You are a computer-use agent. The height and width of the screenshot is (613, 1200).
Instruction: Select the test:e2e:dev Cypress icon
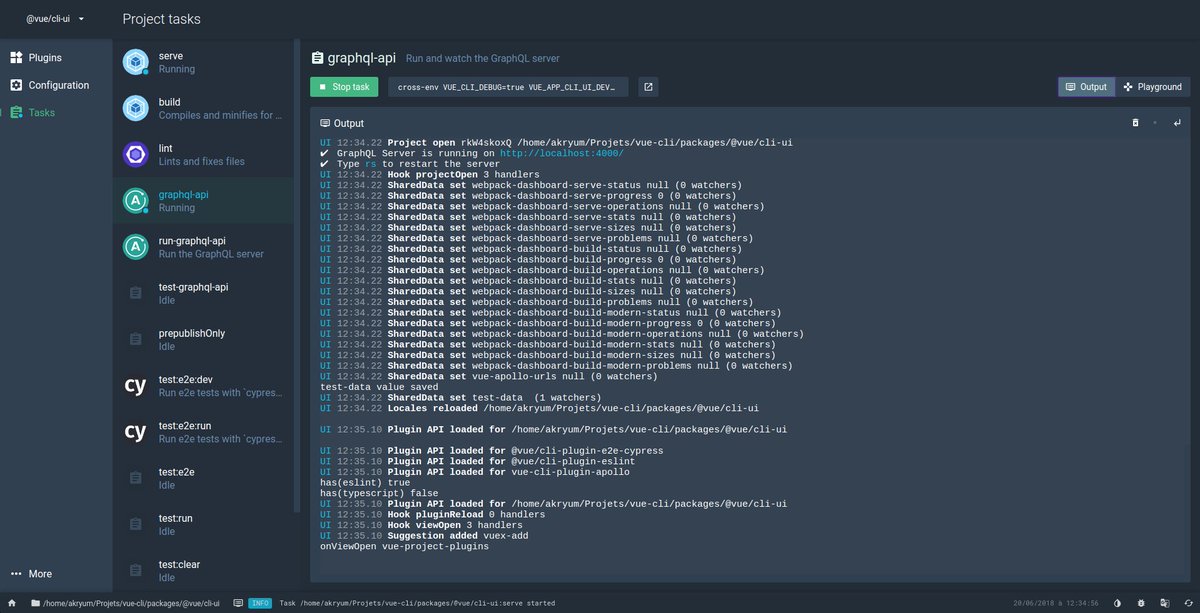[135, 385]
